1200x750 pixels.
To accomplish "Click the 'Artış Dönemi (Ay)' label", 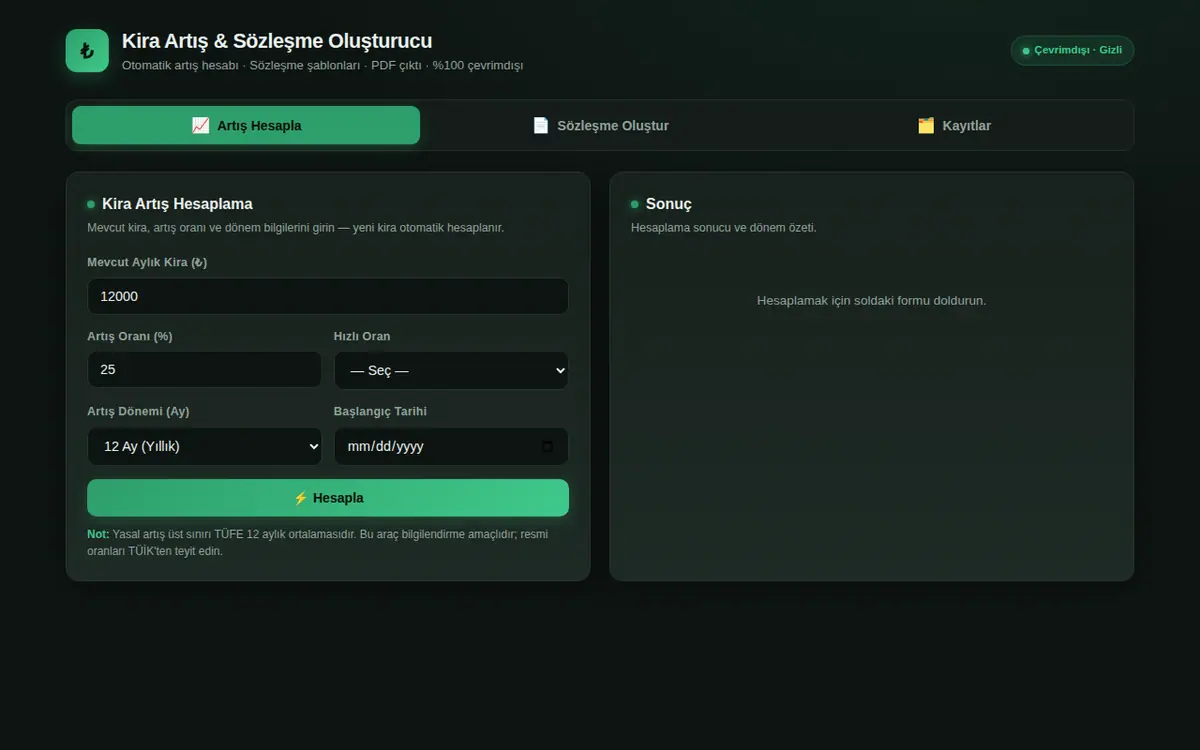I will [138, 411].
